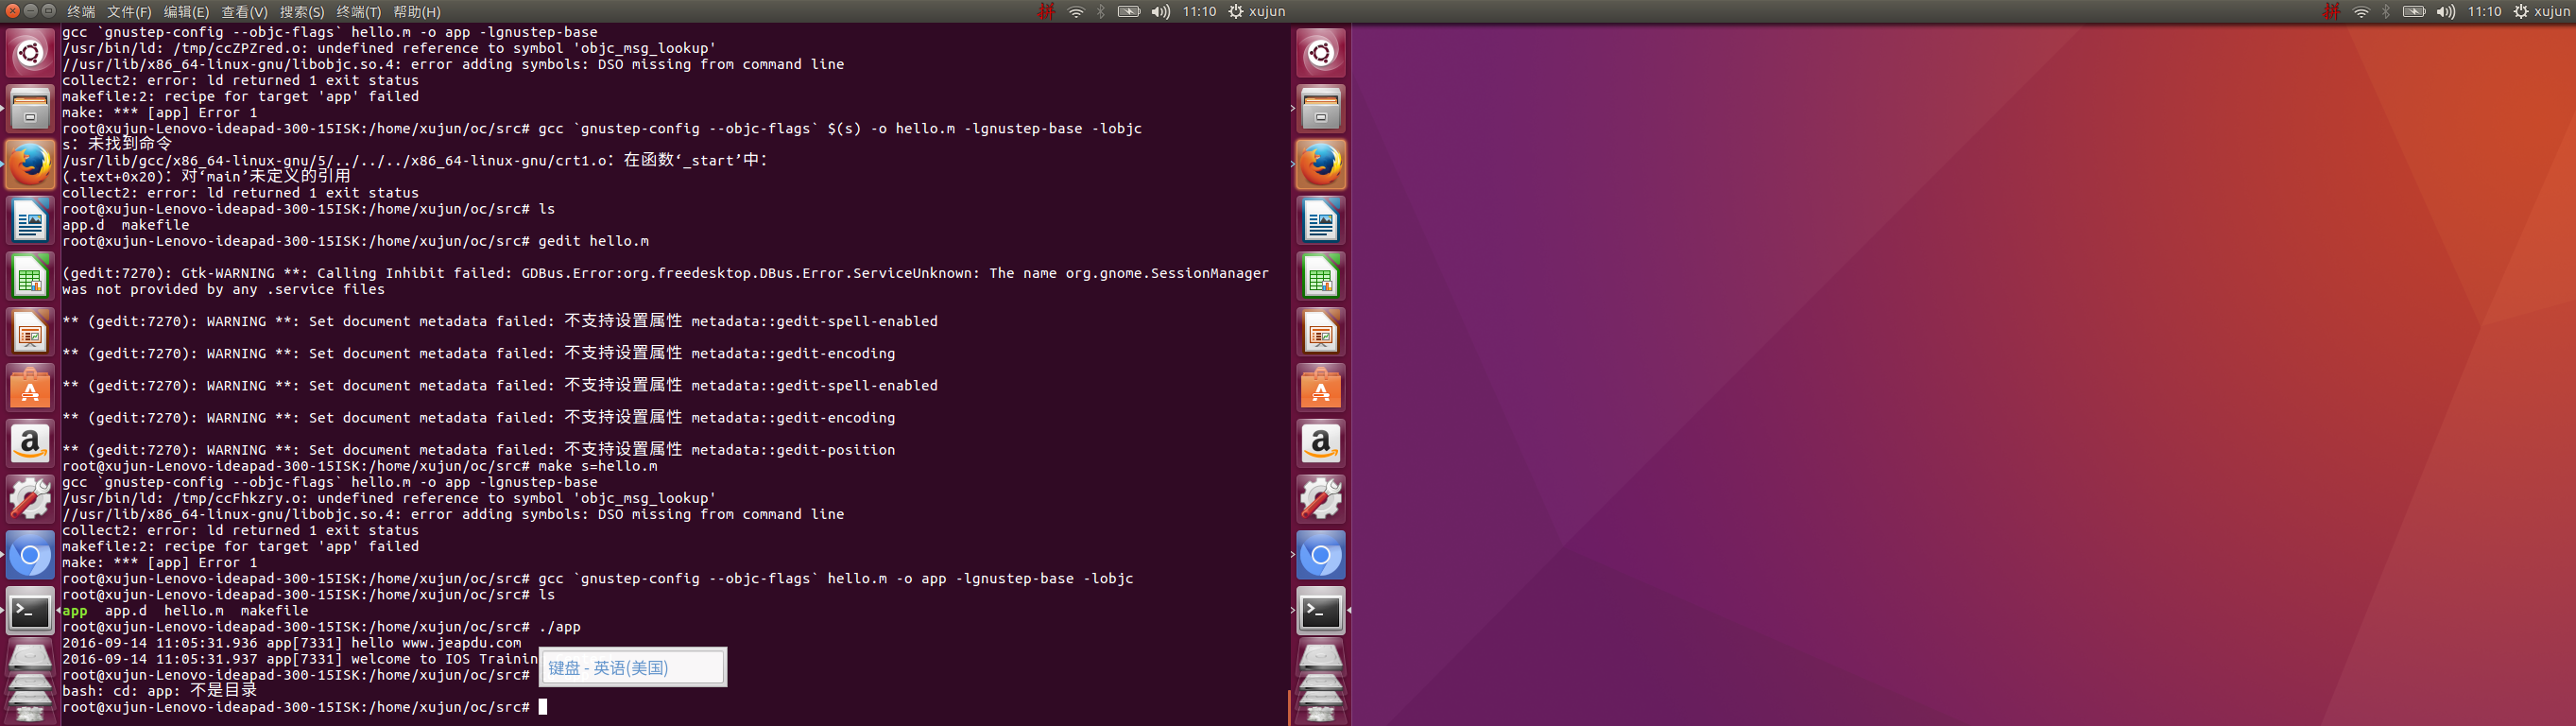Click the '(.text+0x20)' main undefined reference line
Viewport: 2576px width, 726px height.
(x=206, y=177)
